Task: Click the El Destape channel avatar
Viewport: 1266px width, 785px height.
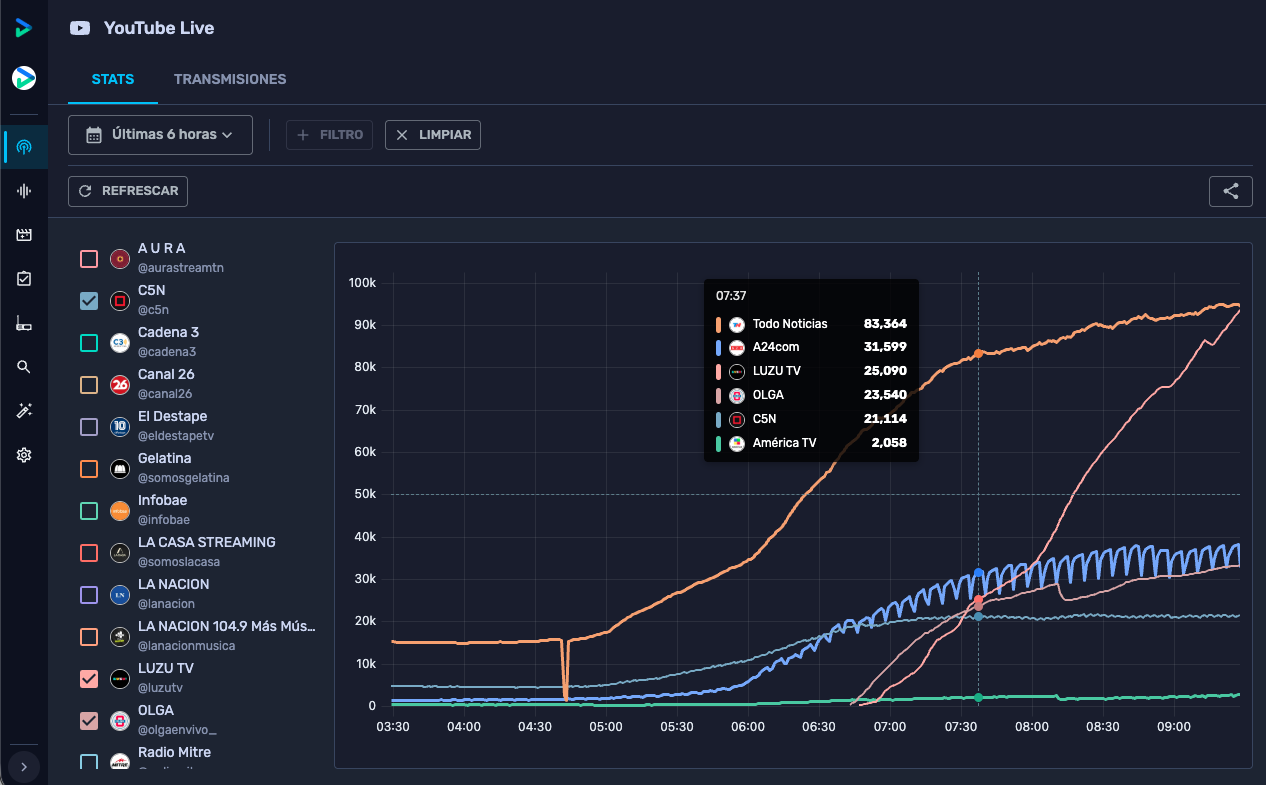Action: [120, 427]
